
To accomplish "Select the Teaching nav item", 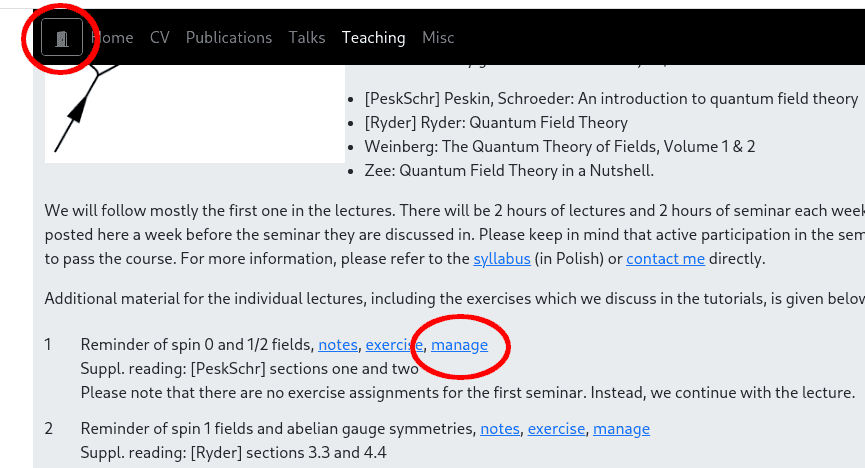I will coord(373,38).
